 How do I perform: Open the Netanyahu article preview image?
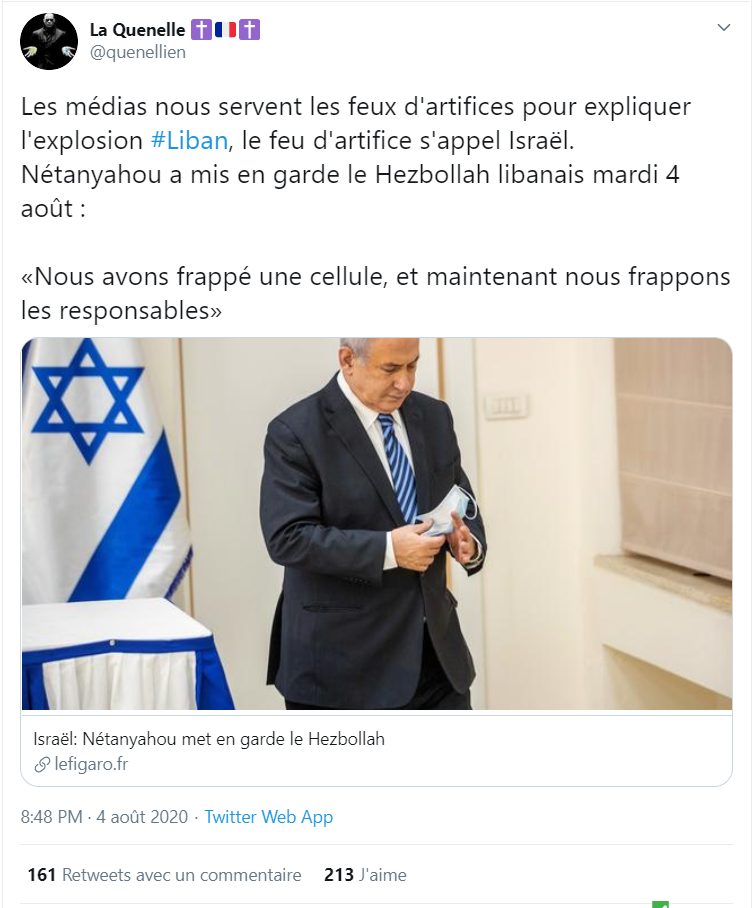[377, 524]
